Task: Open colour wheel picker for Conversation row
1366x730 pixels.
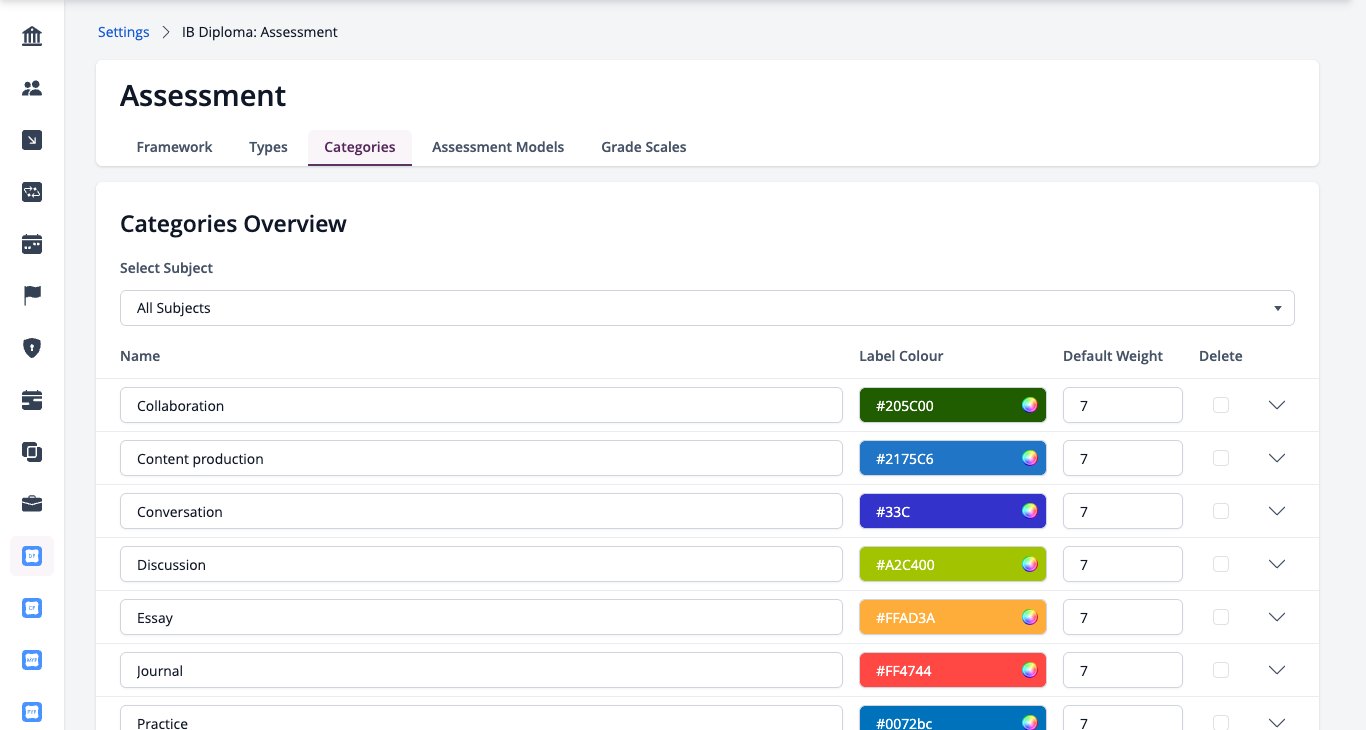Action: click(1030, 511)
